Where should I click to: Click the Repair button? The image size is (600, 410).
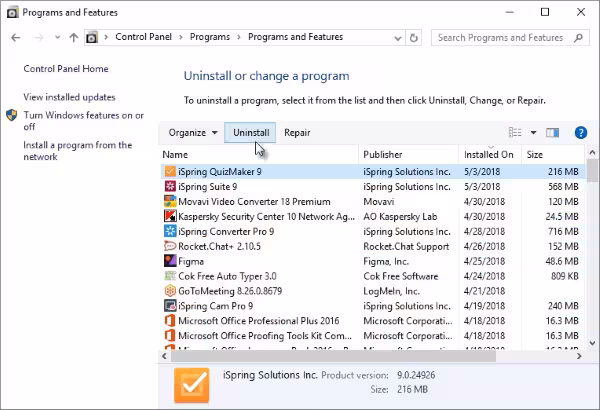(x=297, y=133)
